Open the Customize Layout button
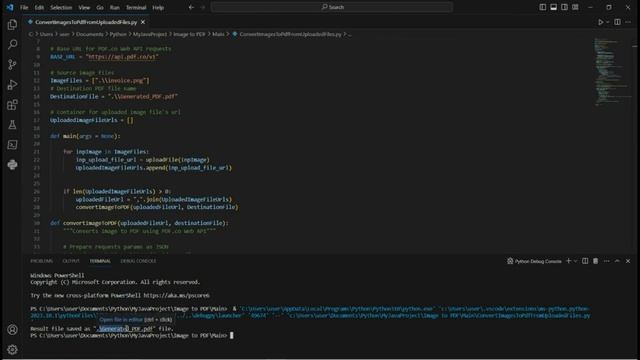Viewport: 640px width, 360px height. click(575, 7)
